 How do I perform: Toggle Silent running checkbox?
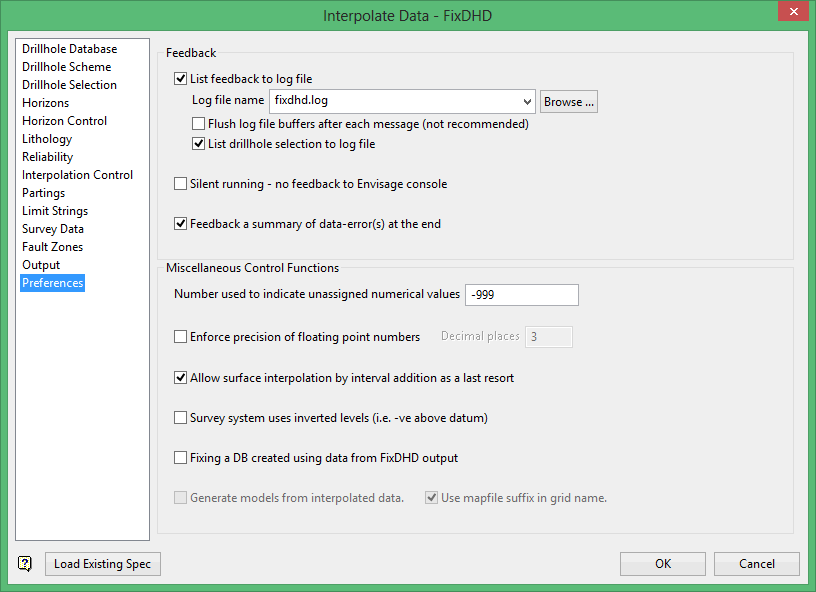click(x=181, y=184)
